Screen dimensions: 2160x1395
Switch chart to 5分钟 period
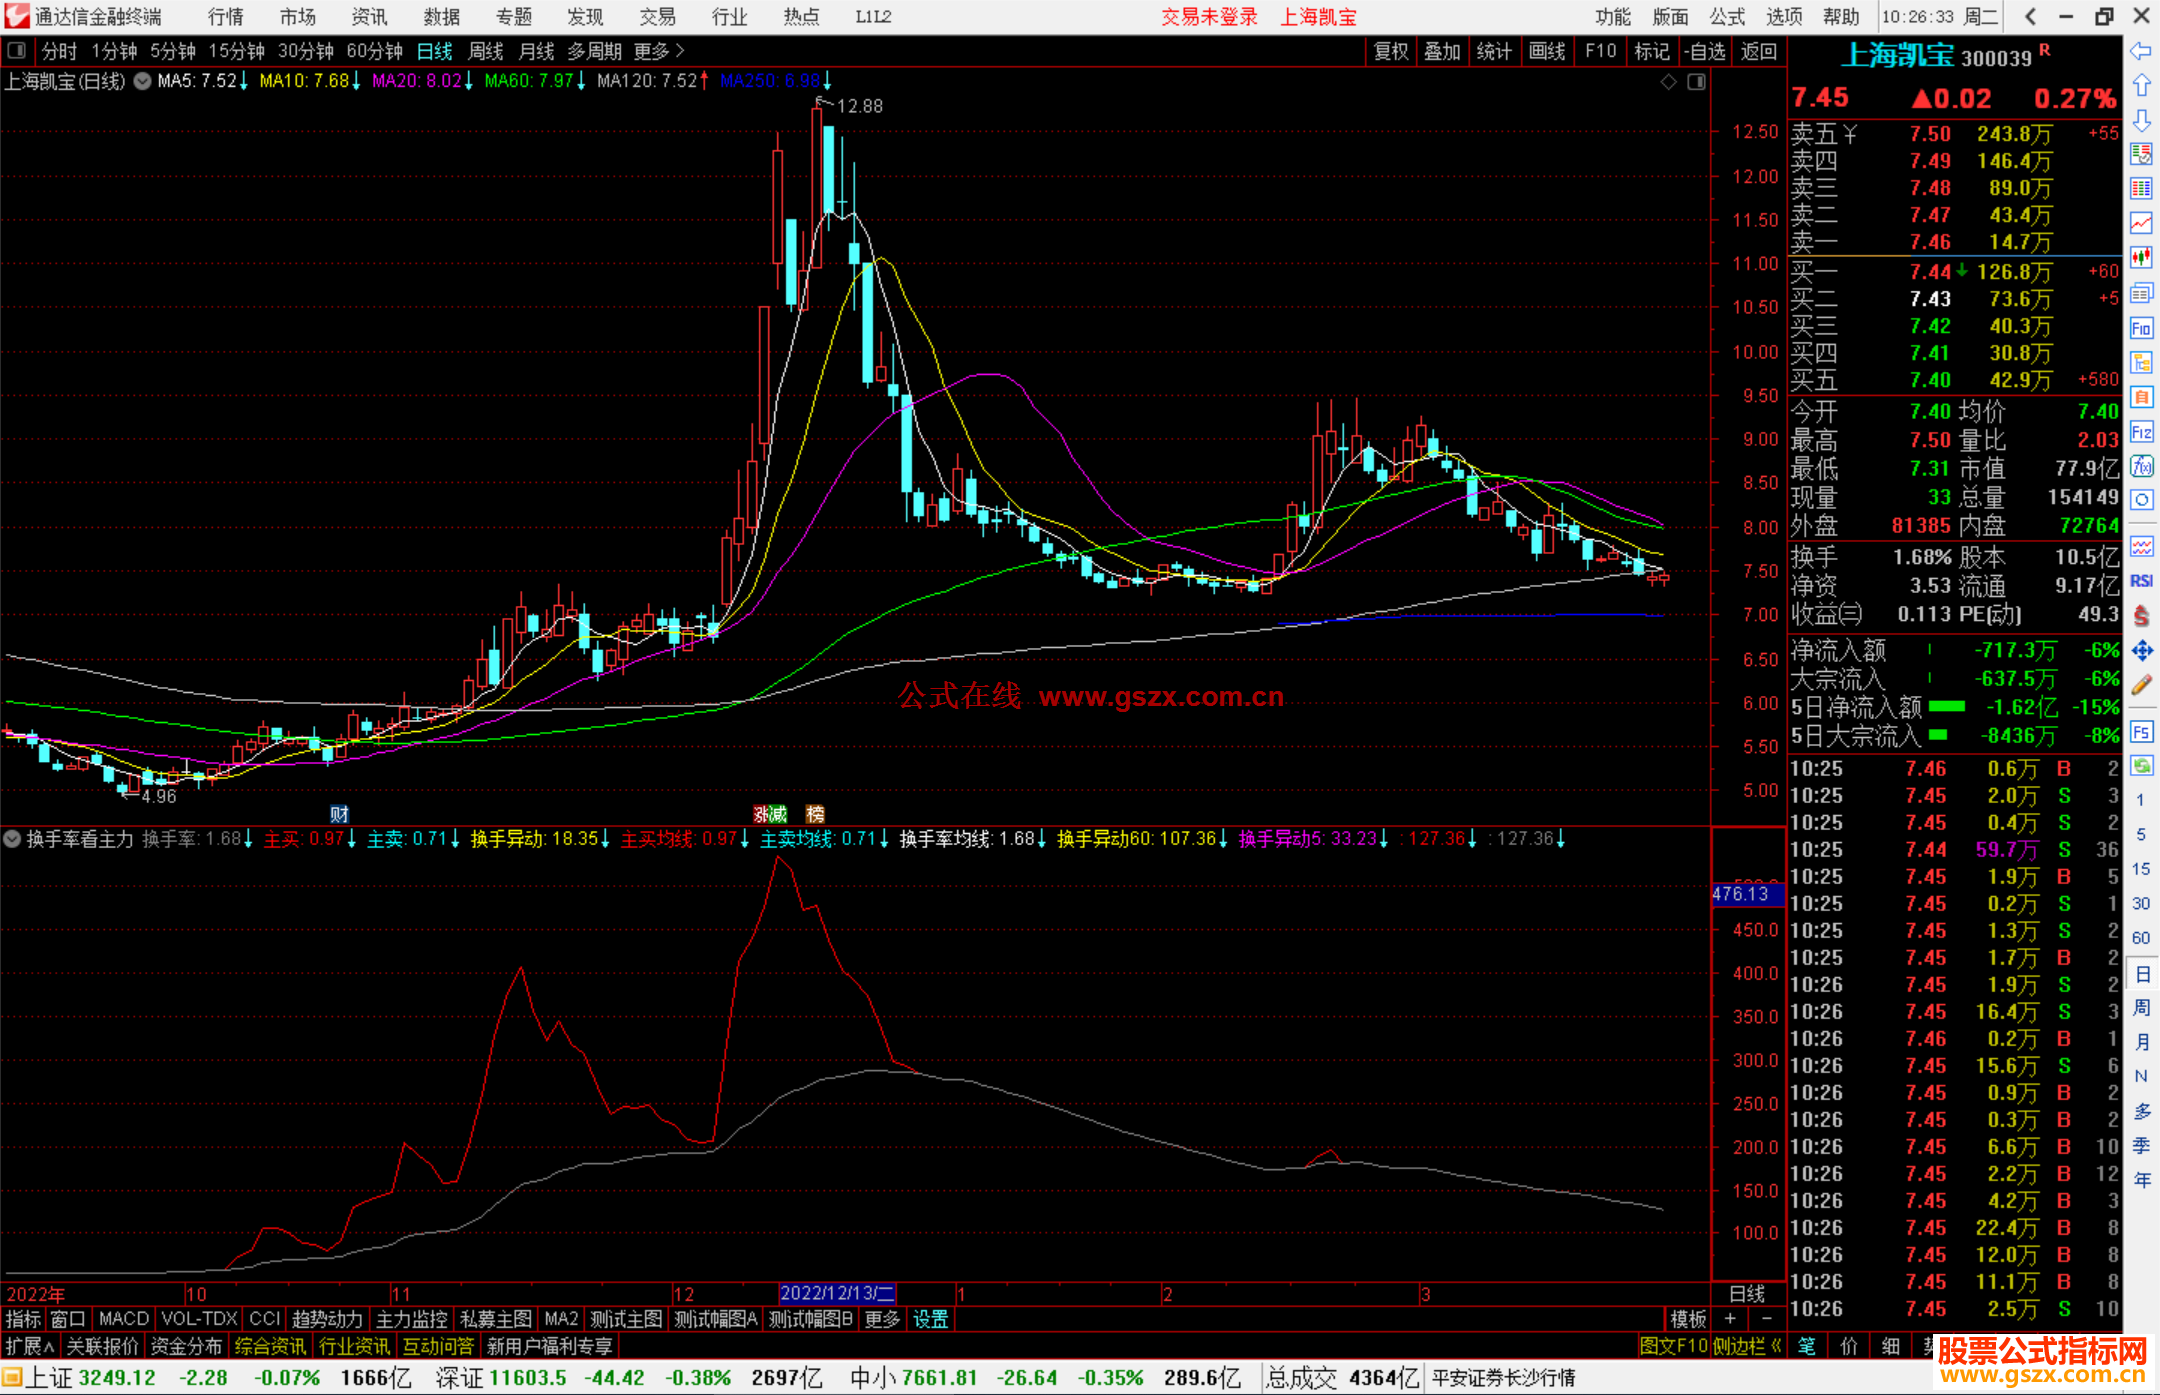[x=173, y=51]
